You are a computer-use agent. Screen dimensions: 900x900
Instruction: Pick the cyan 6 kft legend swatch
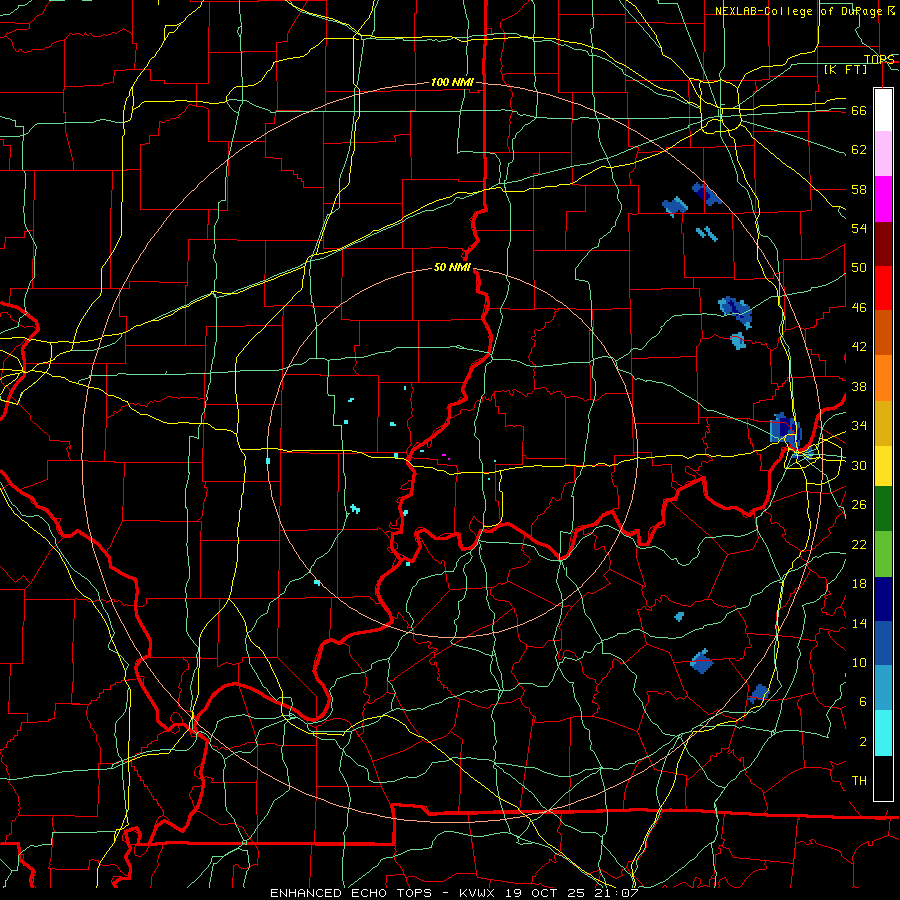click(x=883, y=733)
